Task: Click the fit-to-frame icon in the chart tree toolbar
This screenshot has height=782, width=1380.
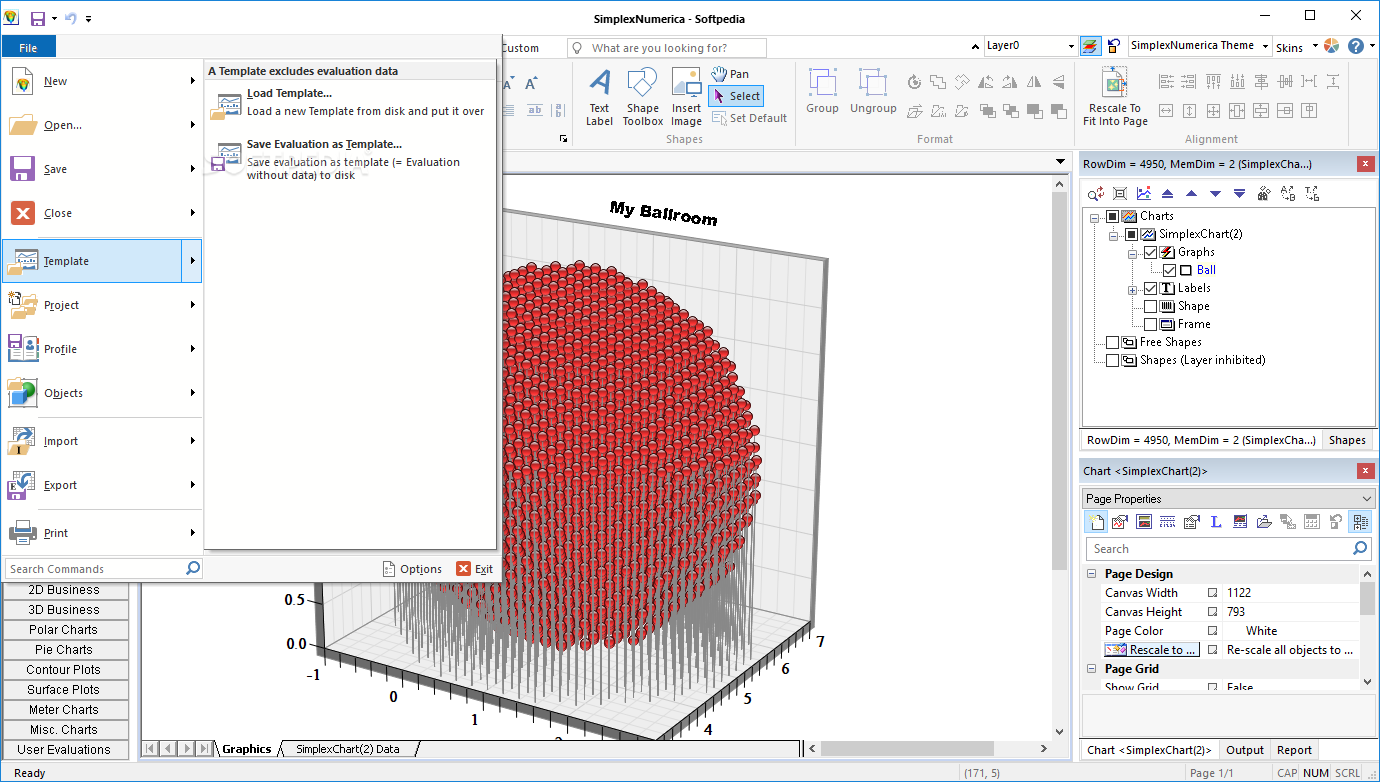Action: [1120, 194]
